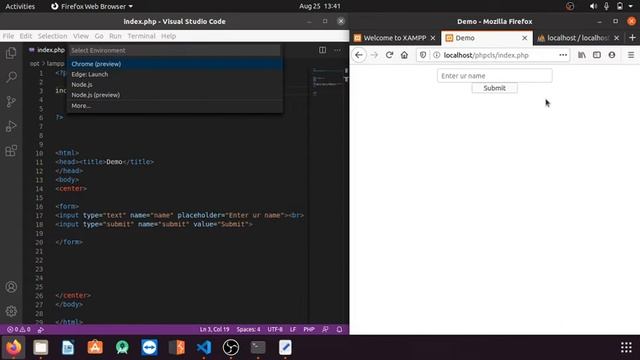Screen dimensions: 640x360
Task: Click the Submit button on the page
Action: coord(494,88)
